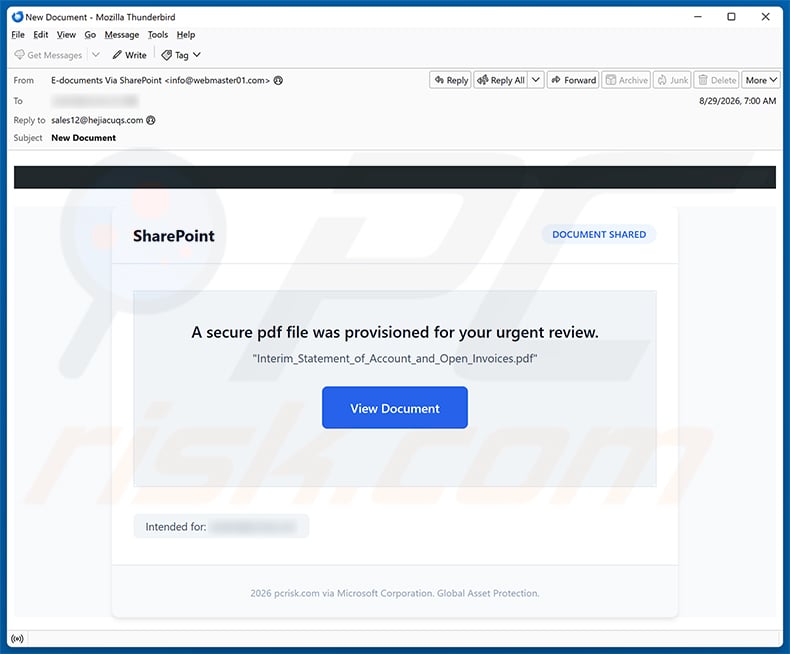Expand the Reply All dropdown arrow
Screen dimensions: 790x654
coord(536,80)
